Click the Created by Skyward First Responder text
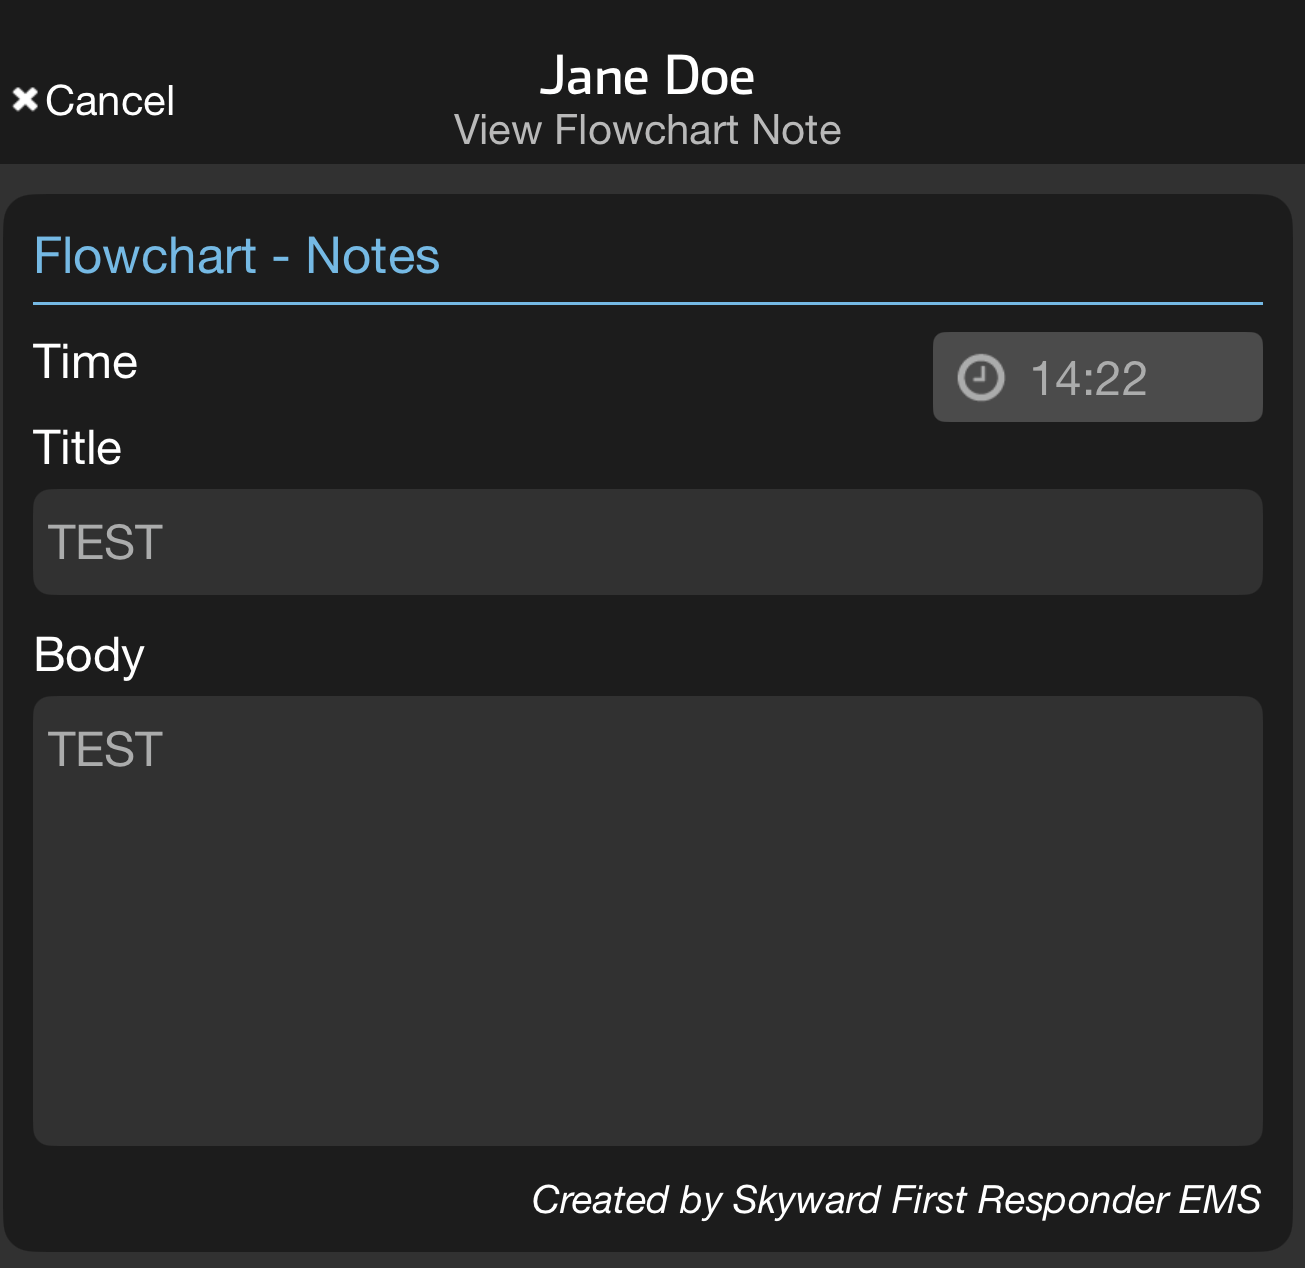Screen dimensions: 1305x1268 895,1200
